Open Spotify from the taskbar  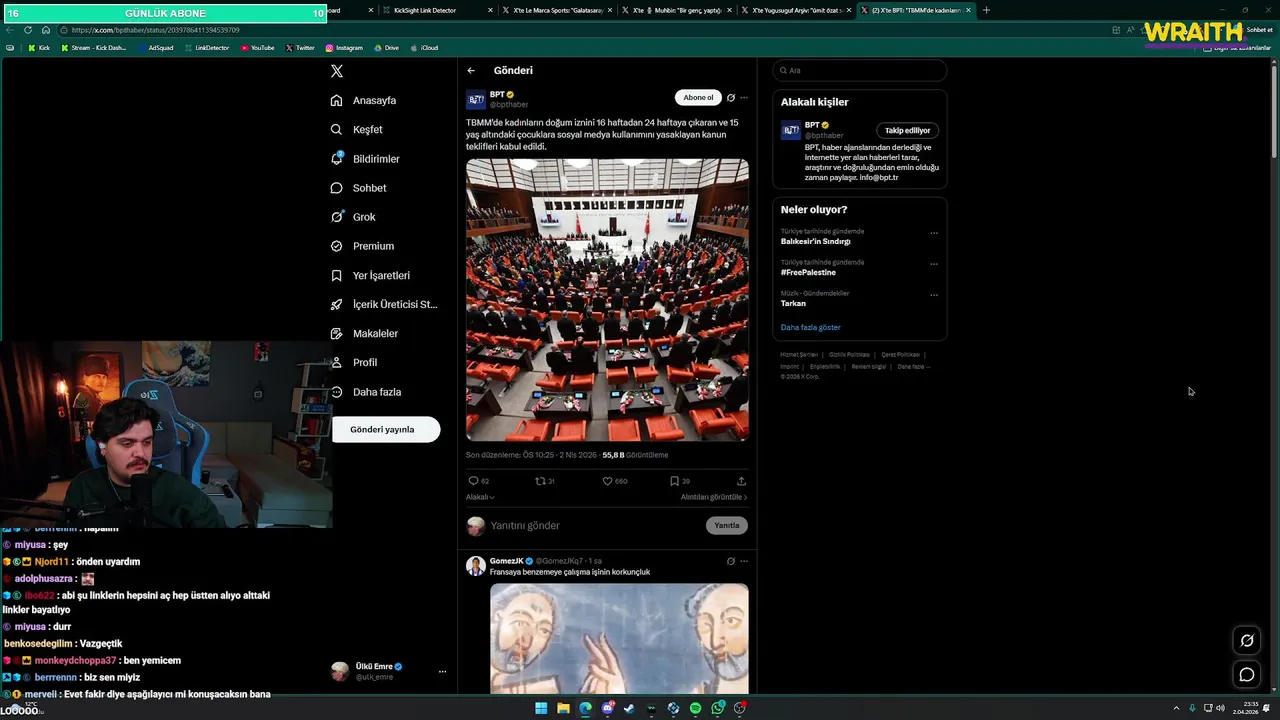pos(695,708)
